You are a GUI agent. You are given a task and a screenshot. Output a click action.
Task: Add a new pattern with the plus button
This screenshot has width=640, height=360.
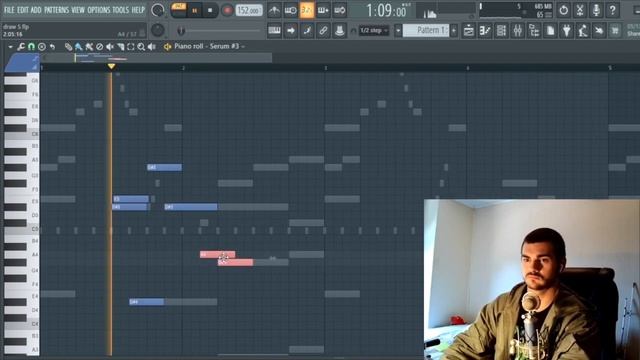pyautogui.click(x=453, y=31)
